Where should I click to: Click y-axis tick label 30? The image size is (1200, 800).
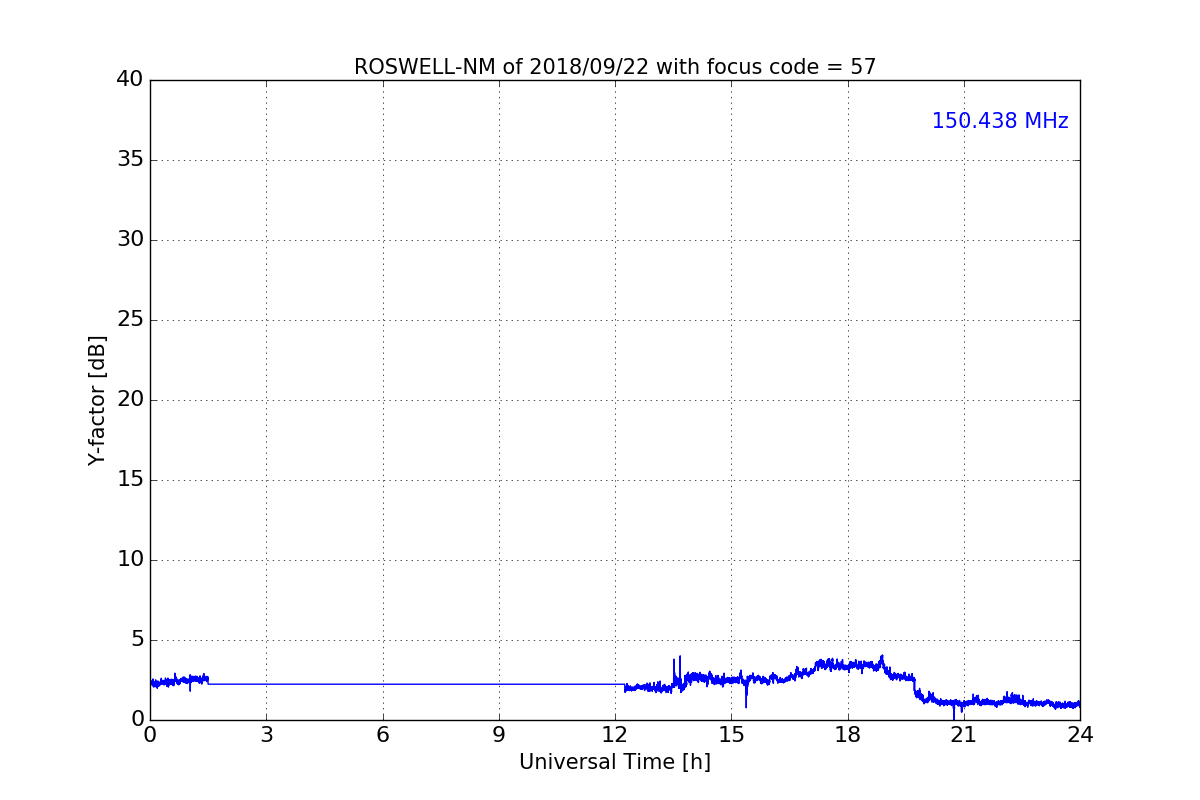pos(130,240)
